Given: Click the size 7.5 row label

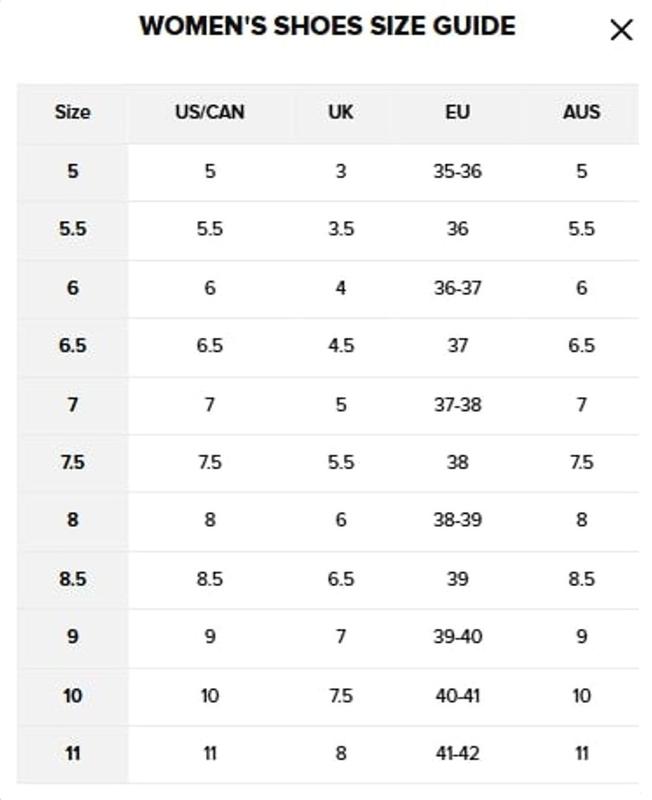Looking at the screenshot, I should [x=72, y=463].
